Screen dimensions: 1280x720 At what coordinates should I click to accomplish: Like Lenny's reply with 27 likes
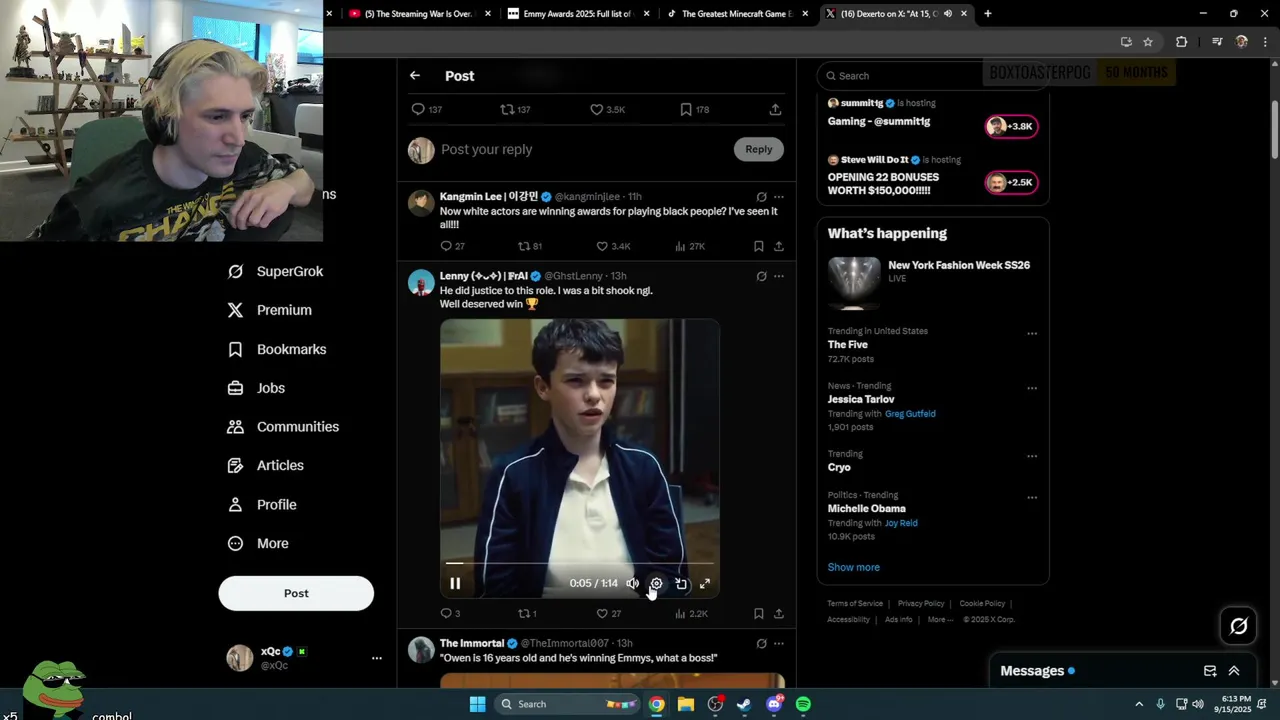coord(609,613)
